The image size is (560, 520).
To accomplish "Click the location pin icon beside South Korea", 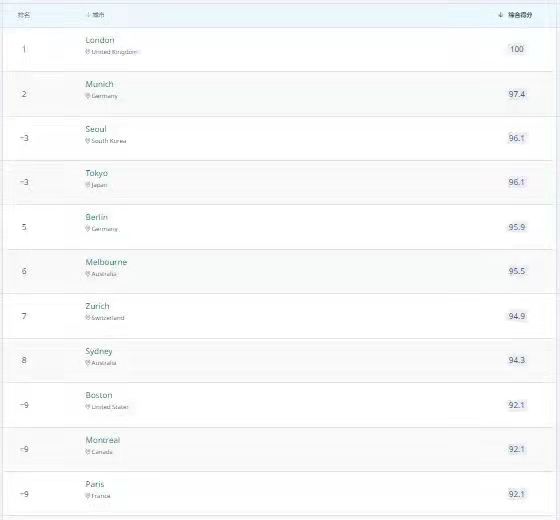I will [x=88, y=141].
